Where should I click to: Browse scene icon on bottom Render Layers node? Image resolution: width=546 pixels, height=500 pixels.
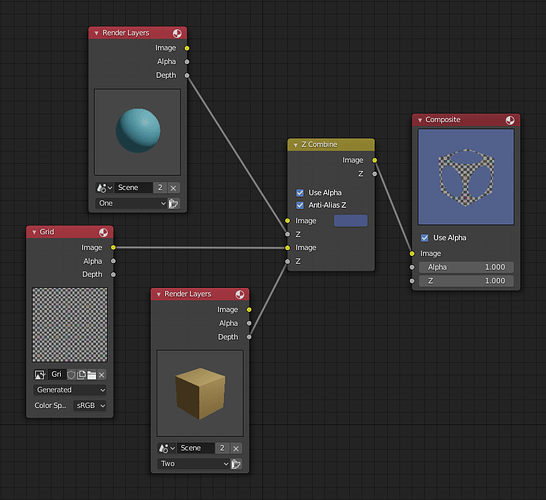click(166, 448)
